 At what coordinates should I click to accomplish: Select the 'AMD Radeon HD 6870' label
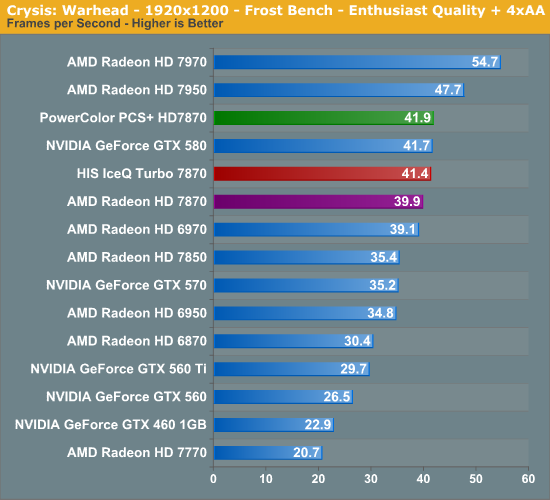pyautogui.click(x=137, y=341)
